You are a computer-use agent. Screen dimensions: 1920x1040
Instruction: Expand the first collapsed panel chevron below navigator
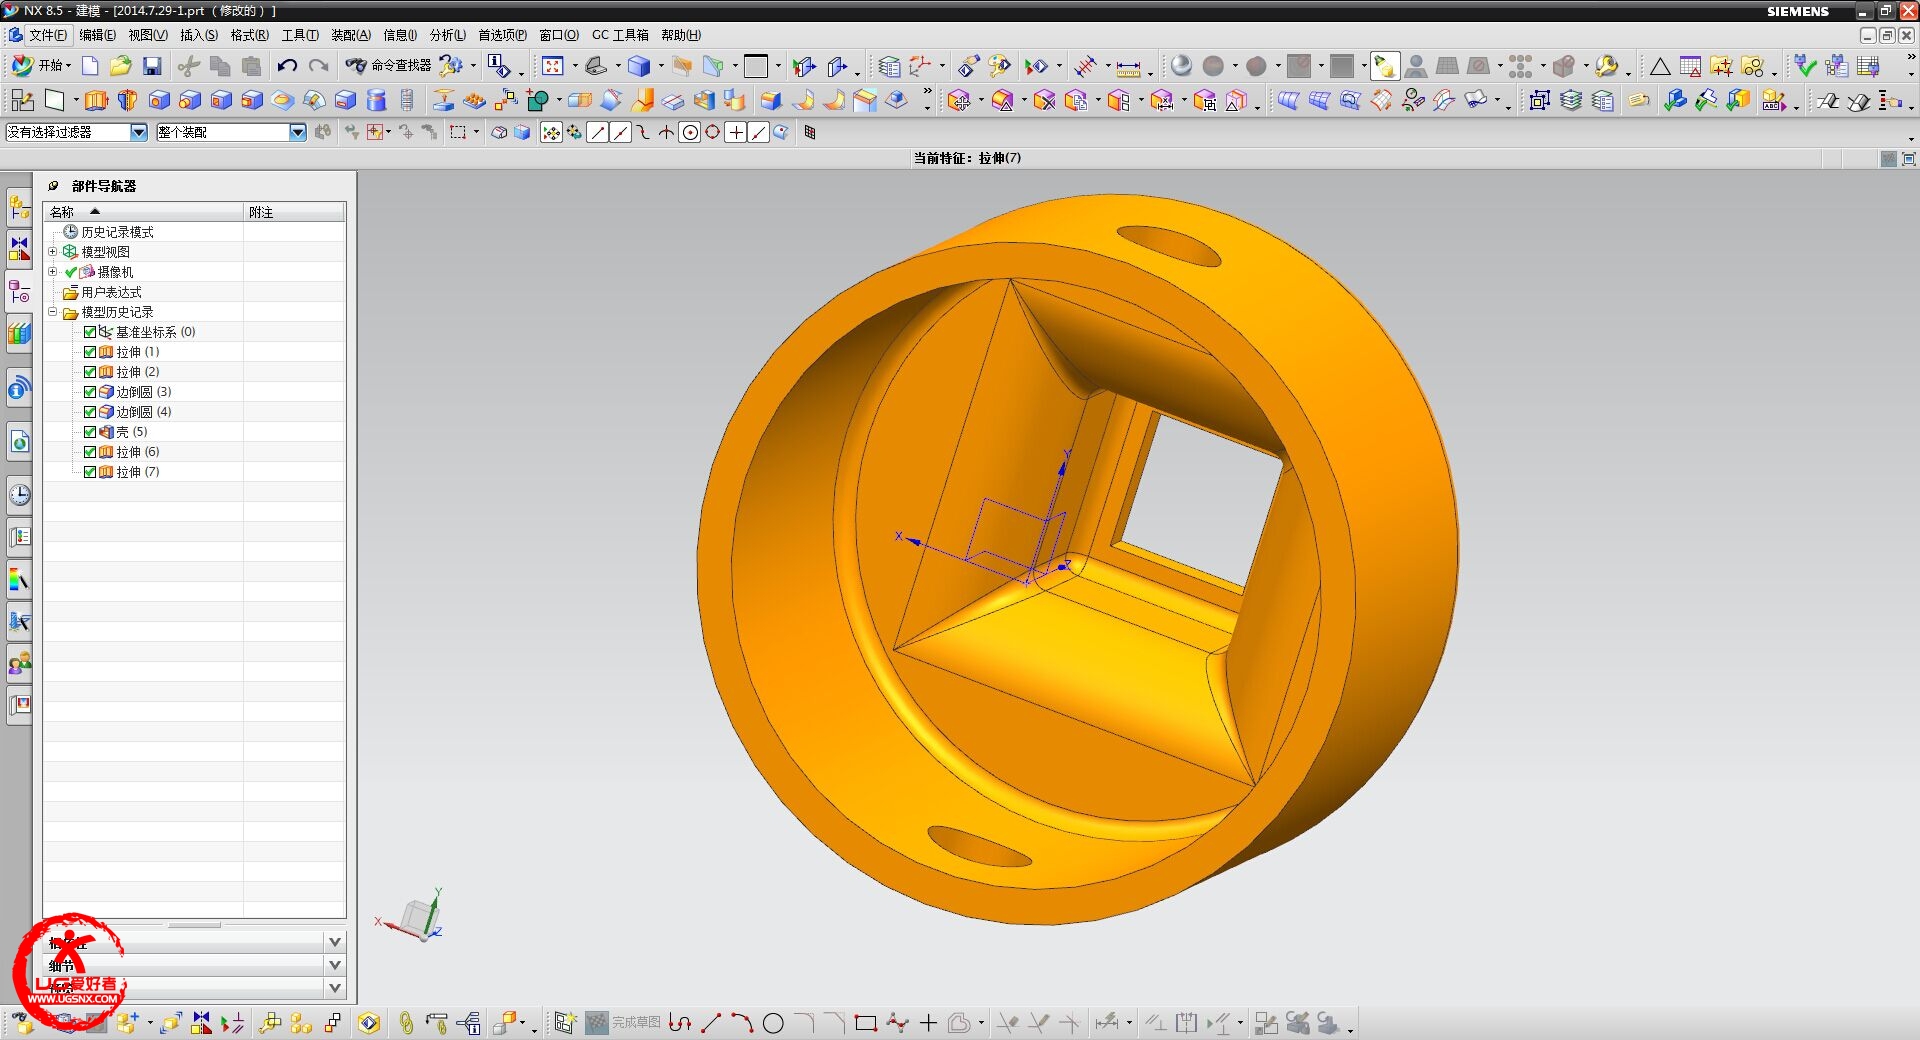coord(335,942)
